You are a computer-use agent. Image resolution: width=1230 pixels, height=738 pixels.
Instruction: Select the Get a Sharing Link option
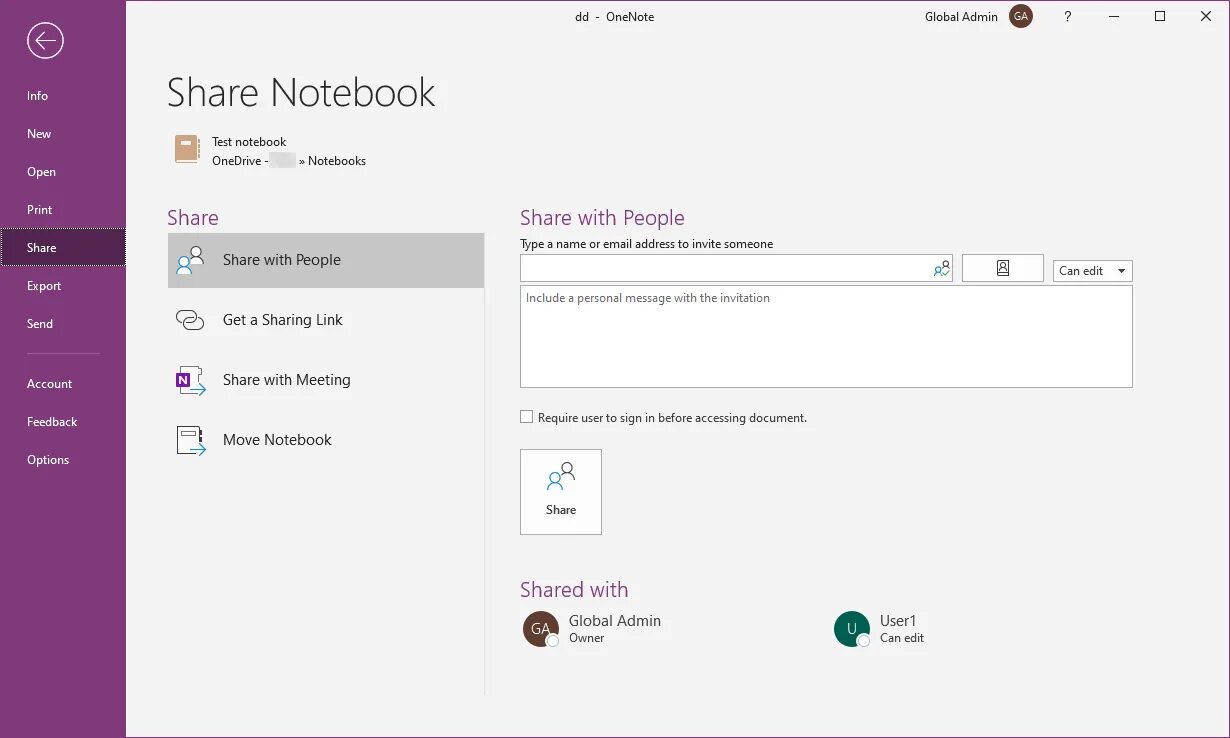[x=326, y=320]
